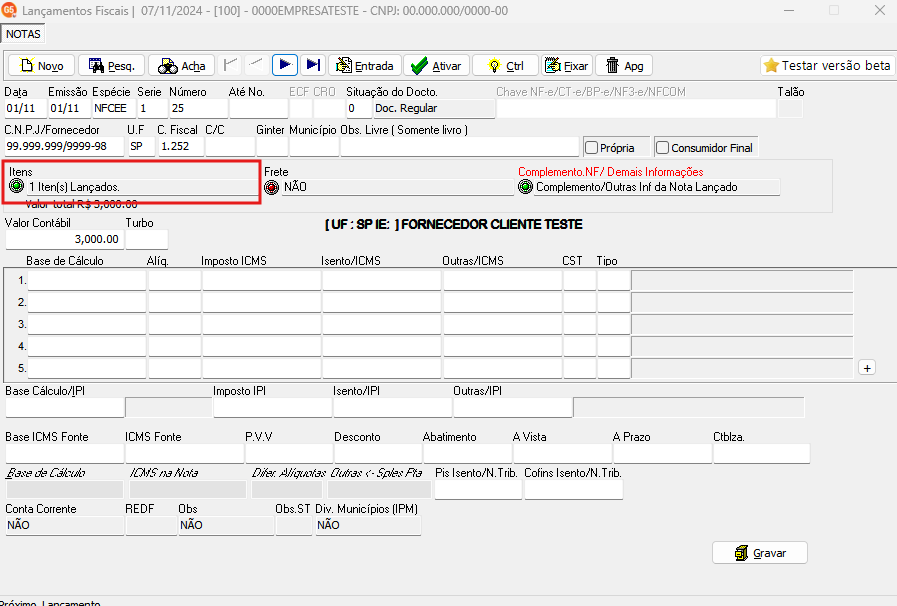Click the Base Cálculo/IPI field
Image resolution: width=897 pixels, height=606 pixels.
pyautogui.click(x=65, y=407)
